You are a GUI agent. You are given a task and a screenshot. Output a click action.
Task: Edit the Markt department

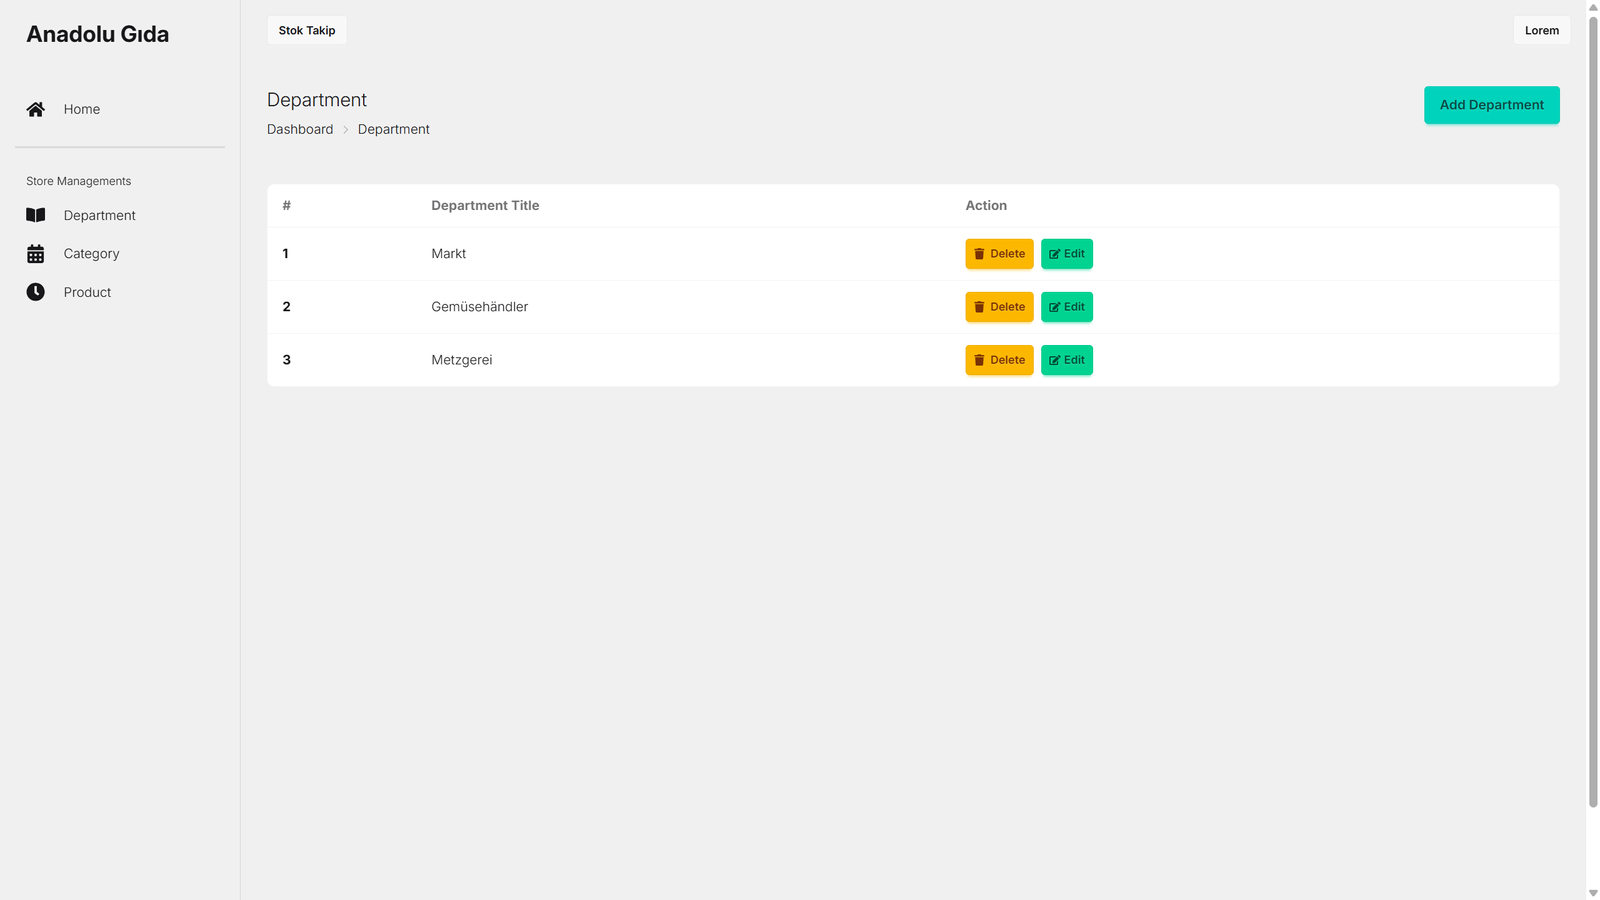click(x=1066, y=254)
